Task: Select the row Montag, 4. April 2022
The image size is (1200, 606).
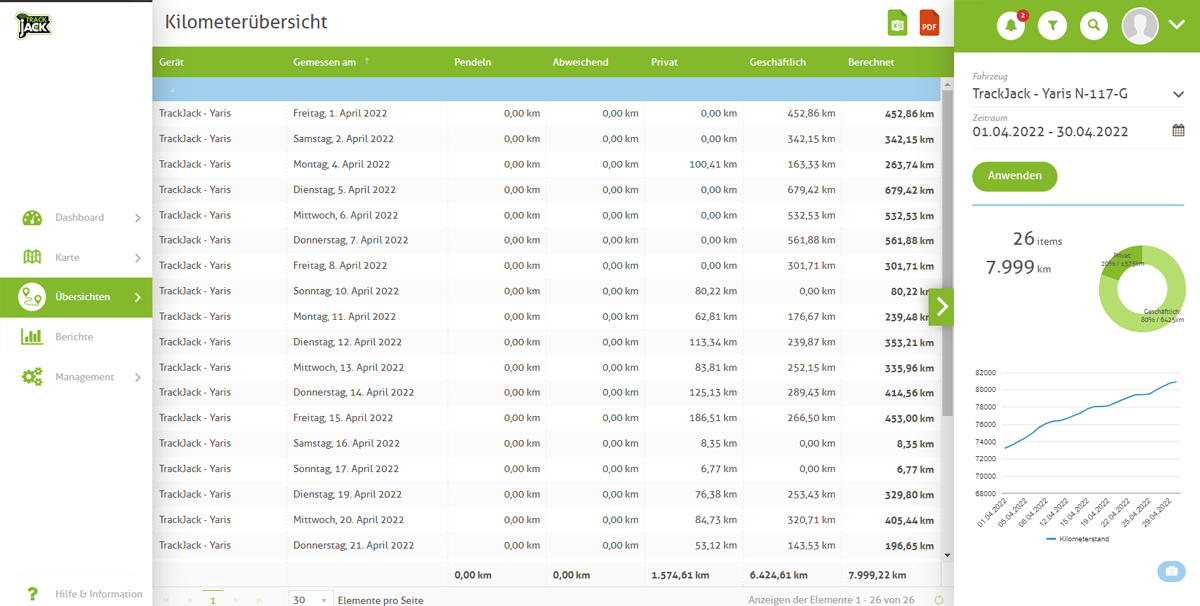Action: coord(546,164)
